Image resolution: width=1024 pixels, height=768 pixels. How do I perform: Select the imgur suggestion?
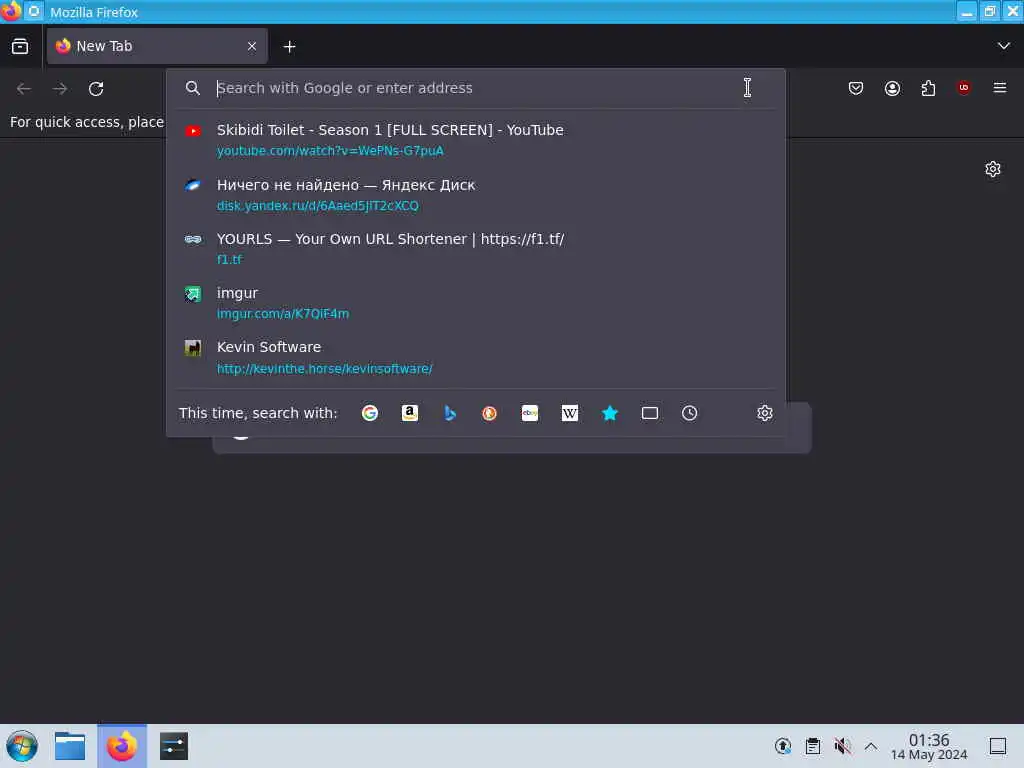pyautogui.click(x=475, y=303)
